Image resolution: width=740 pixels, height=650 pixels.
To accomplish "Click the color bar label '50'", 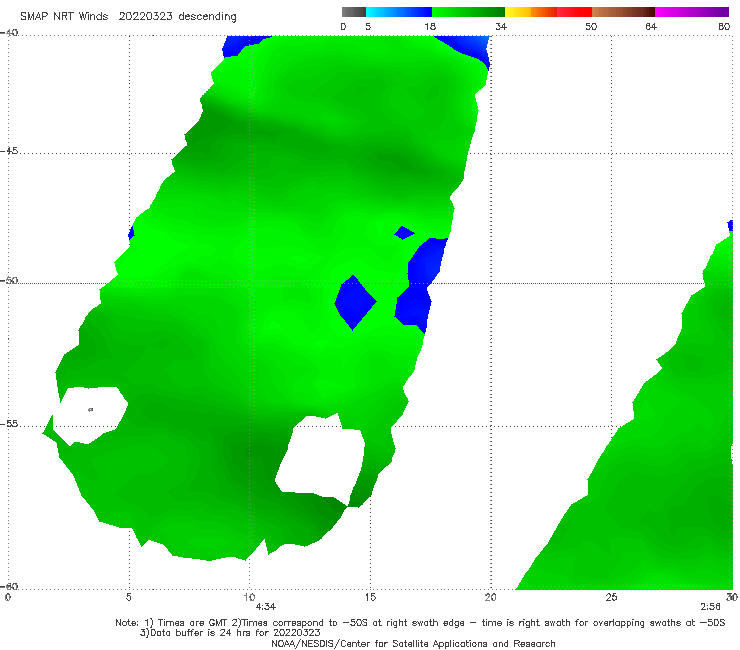I will 591,26.
